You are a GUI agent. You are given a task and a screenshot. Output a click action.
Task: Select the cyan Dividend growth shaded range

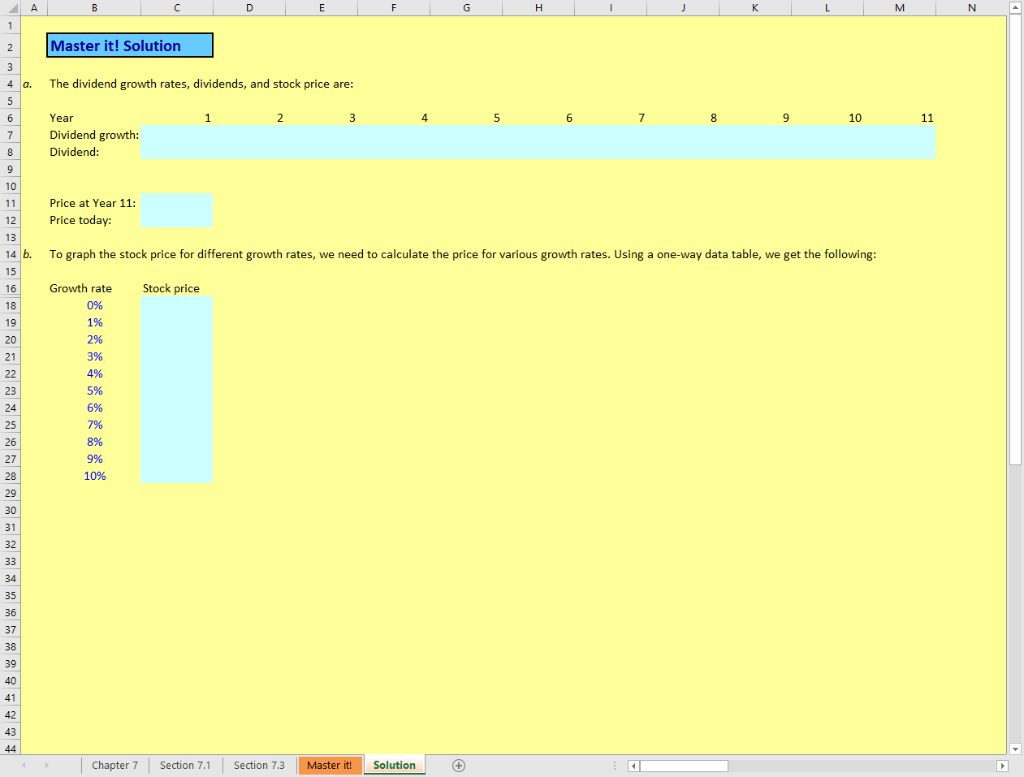tap(538, 135)
